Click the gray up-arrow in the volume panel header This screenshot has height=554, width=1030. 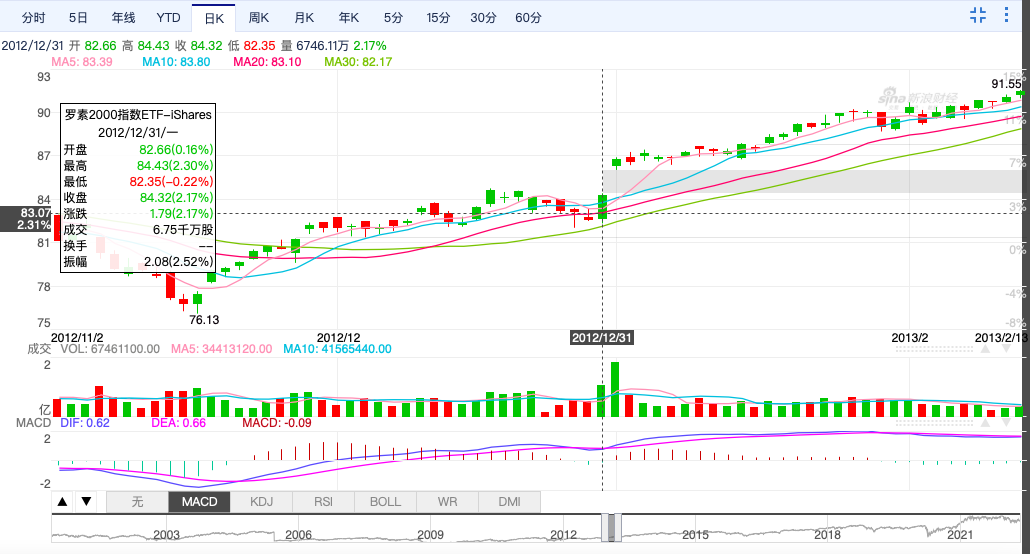click(x=985, y=349)
